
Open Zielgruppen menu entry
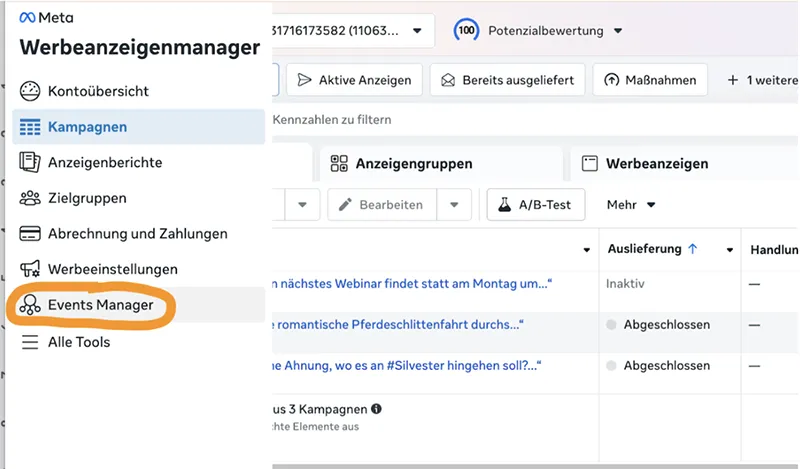138,198
